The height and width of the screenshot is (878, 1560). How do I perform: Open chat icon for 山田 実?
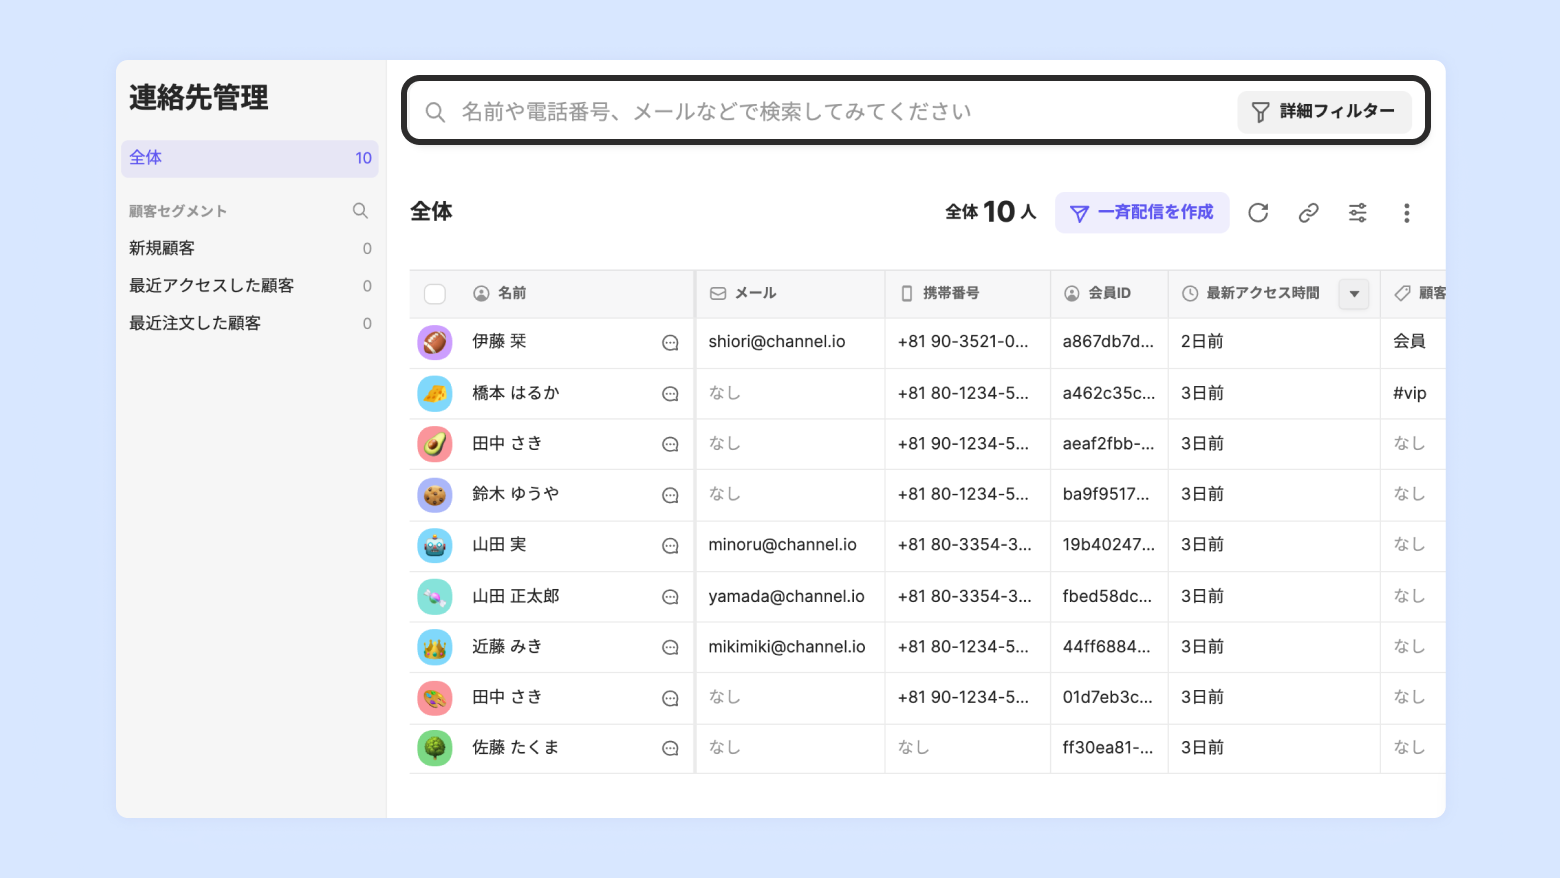(670, 546)
